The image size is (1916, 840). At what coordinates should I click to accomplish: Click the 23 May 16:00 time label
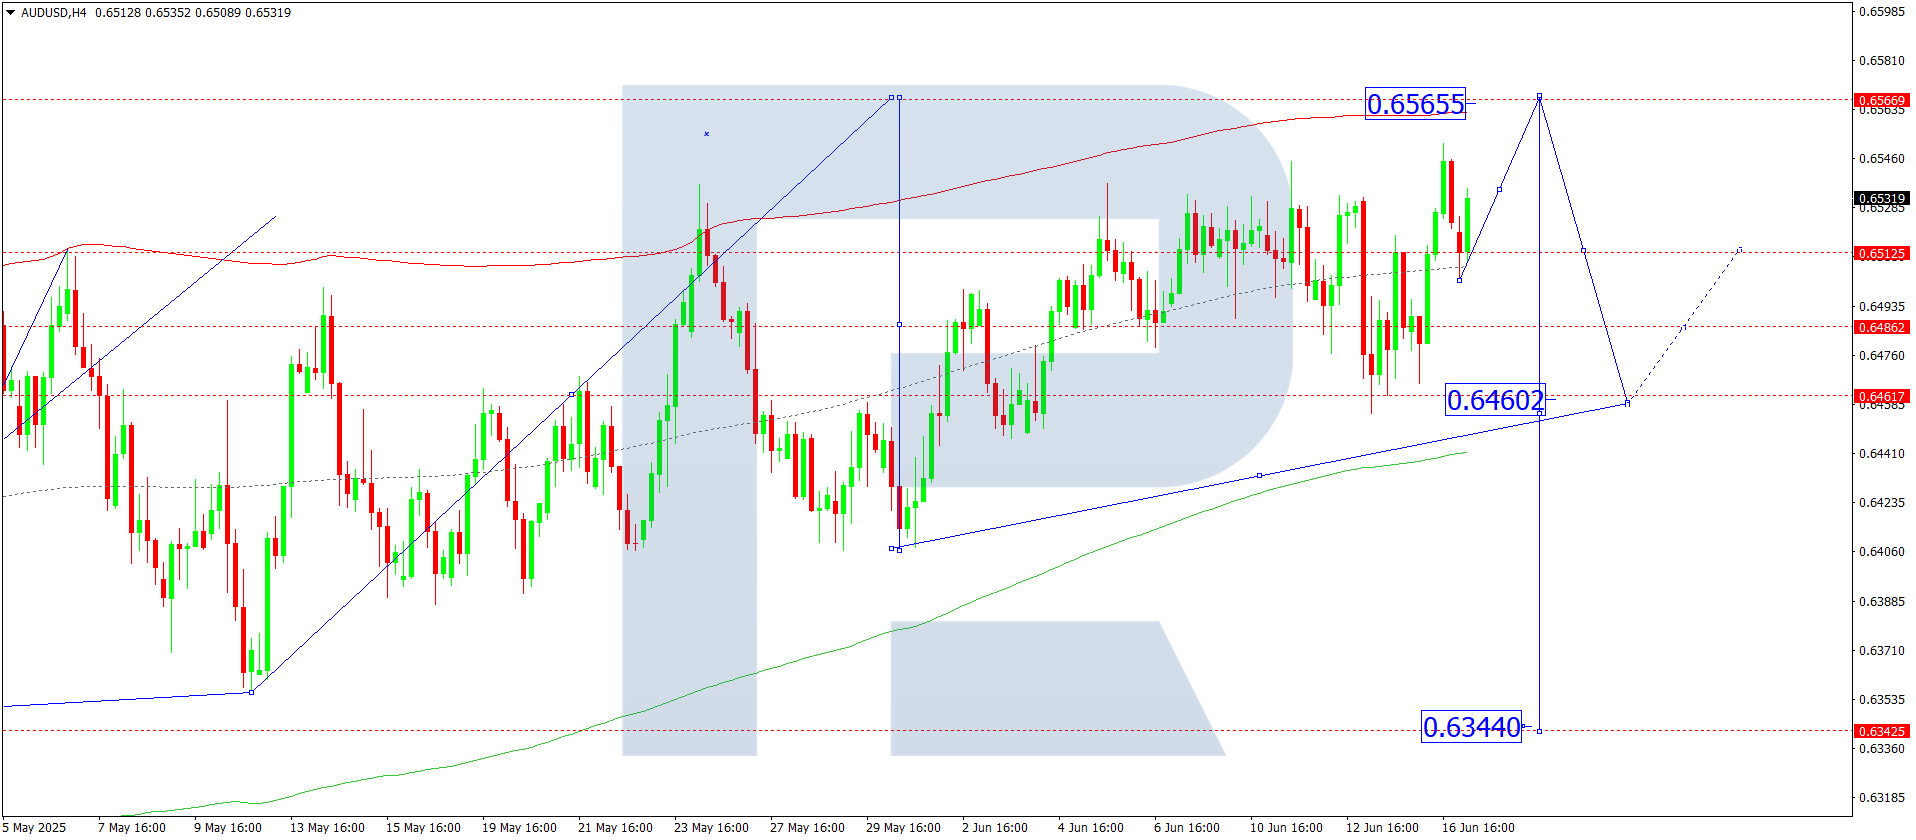click(x=711, y=828)
